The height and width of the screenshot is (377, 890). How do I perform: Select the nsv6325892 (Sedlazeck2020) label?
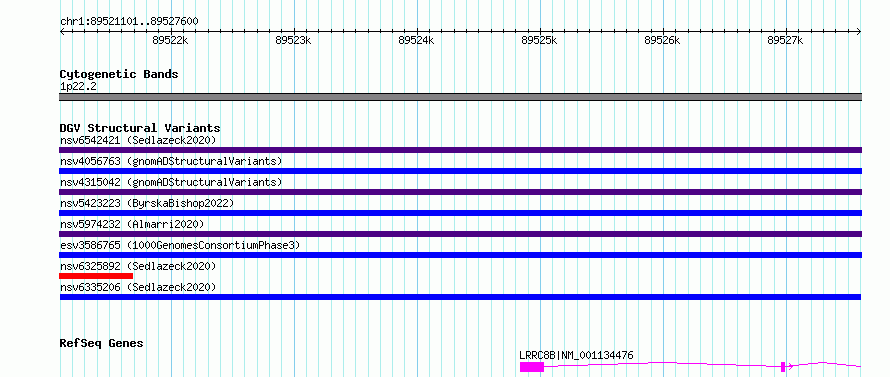[138, 266]
